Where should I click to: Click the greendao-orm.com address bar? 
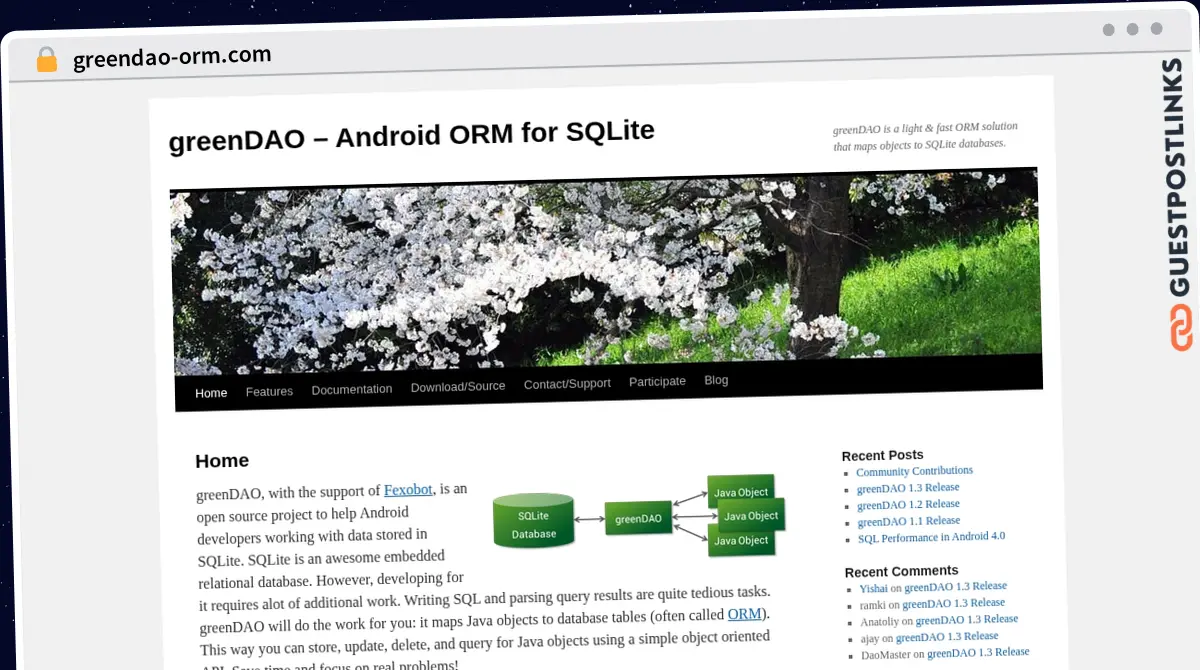(x=172, y=58)
